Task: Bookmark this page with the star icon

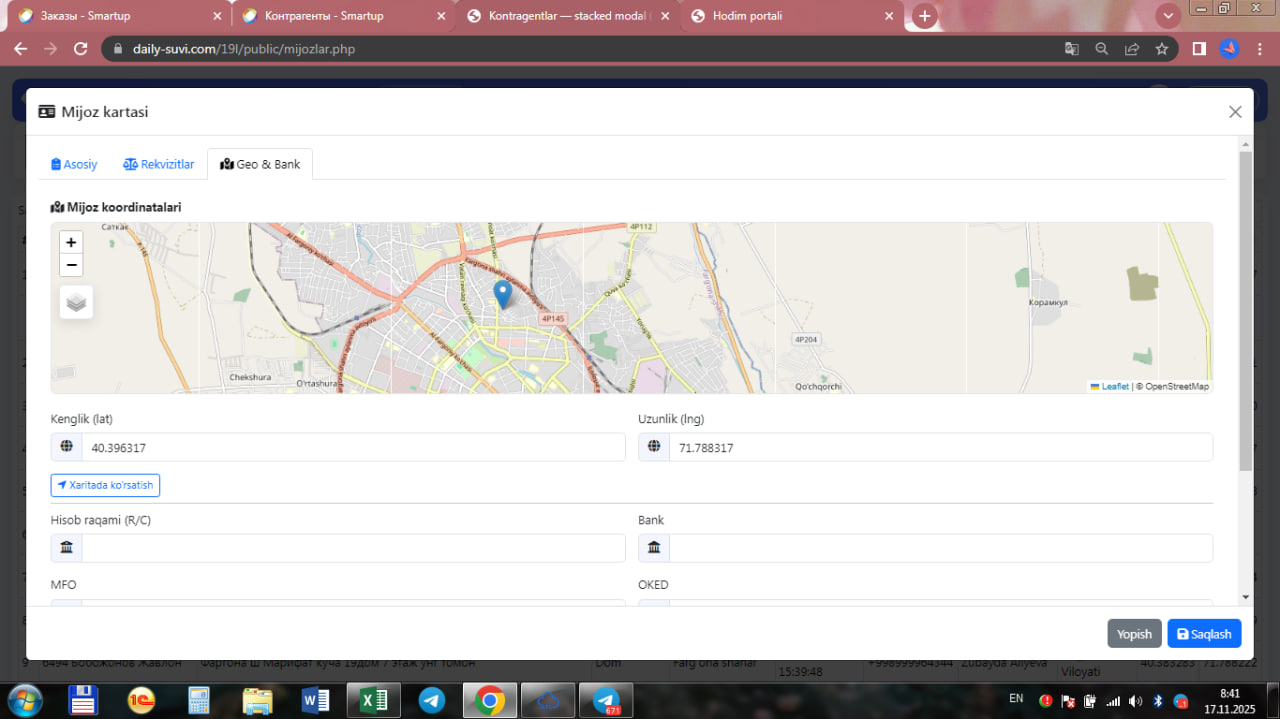Action: pos(1161,49)
